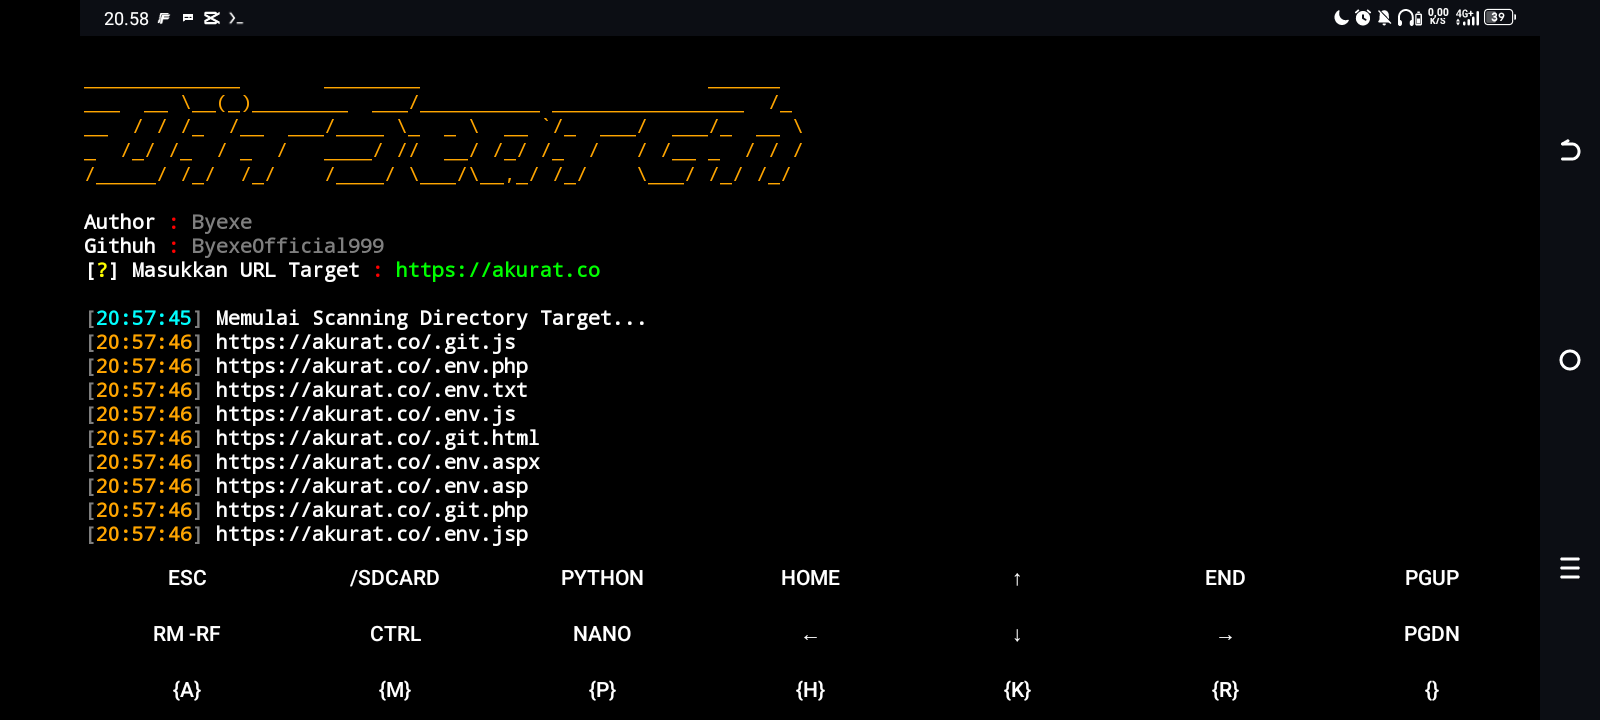Tap the {K} macro key

coord(1017,690)
